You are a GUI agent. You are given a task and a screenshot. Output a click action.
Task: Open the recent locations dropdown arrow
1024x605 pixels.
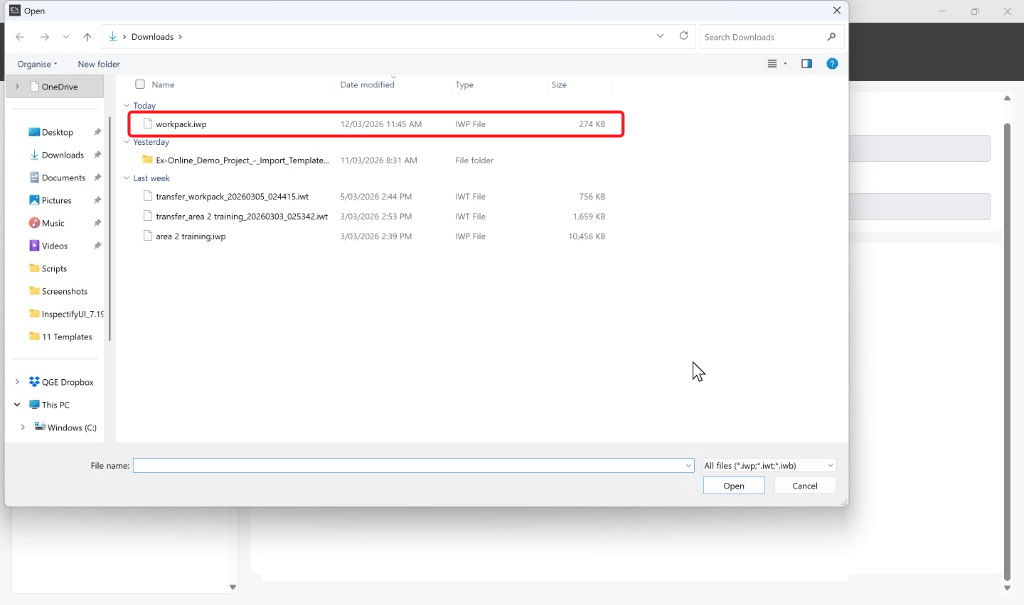point(66,37)
